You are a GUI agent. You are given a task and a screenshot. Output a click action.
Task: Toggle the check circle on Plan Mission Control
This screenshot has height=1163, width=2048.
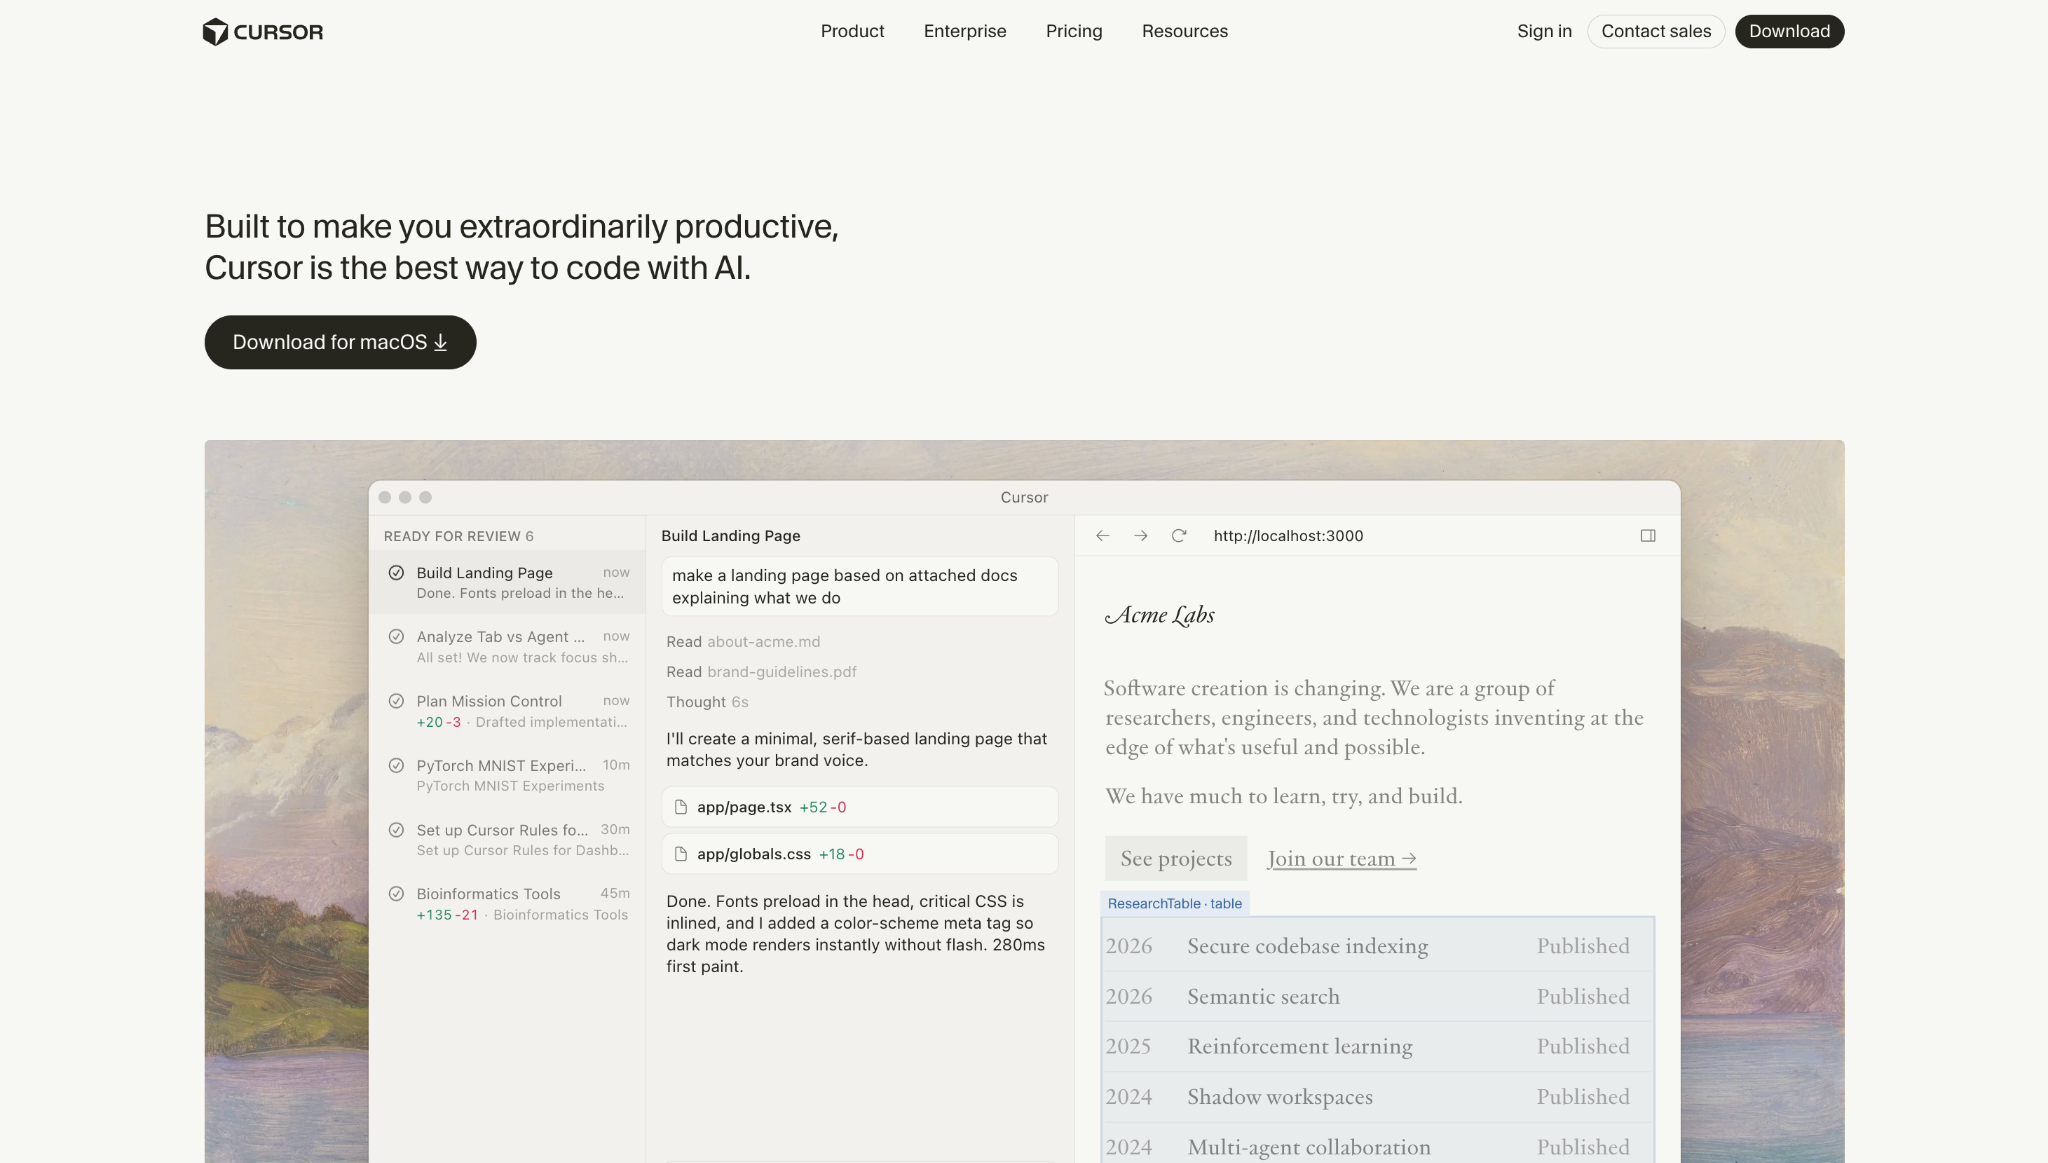point(397,701)
